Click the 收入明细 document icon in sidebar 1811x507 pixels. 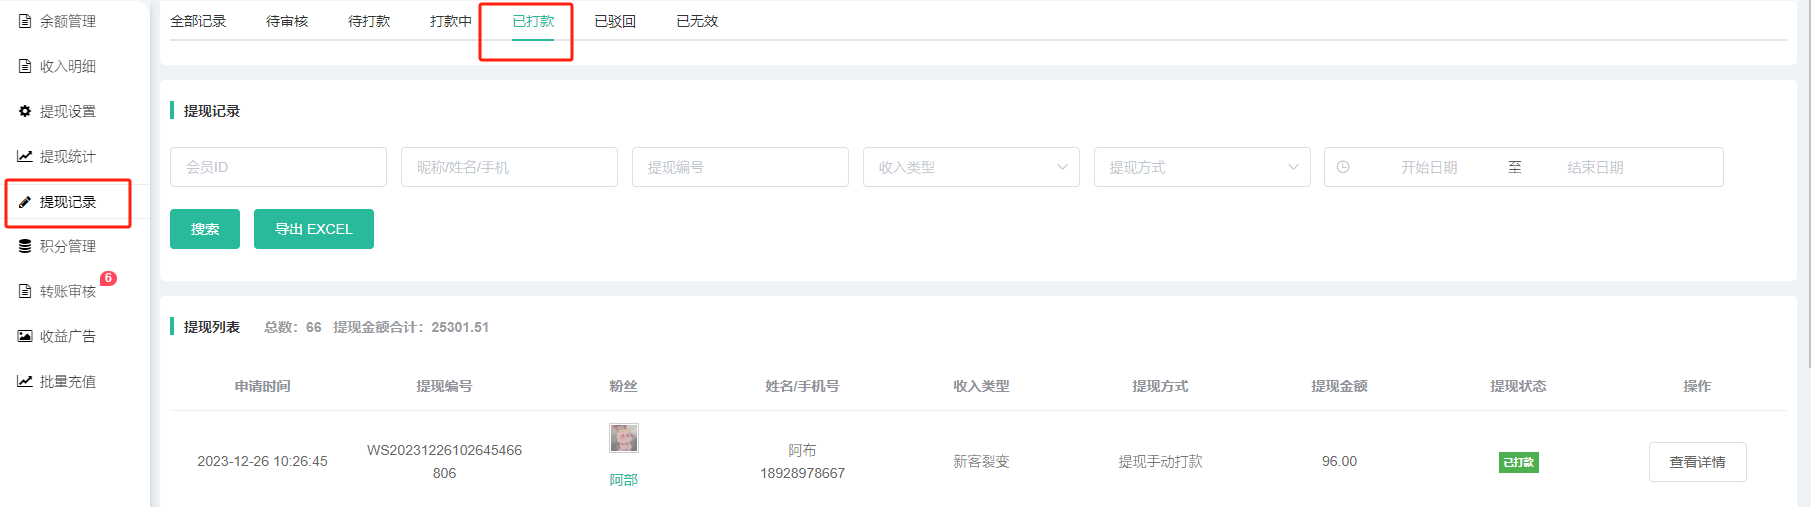(x=25, y=66)
